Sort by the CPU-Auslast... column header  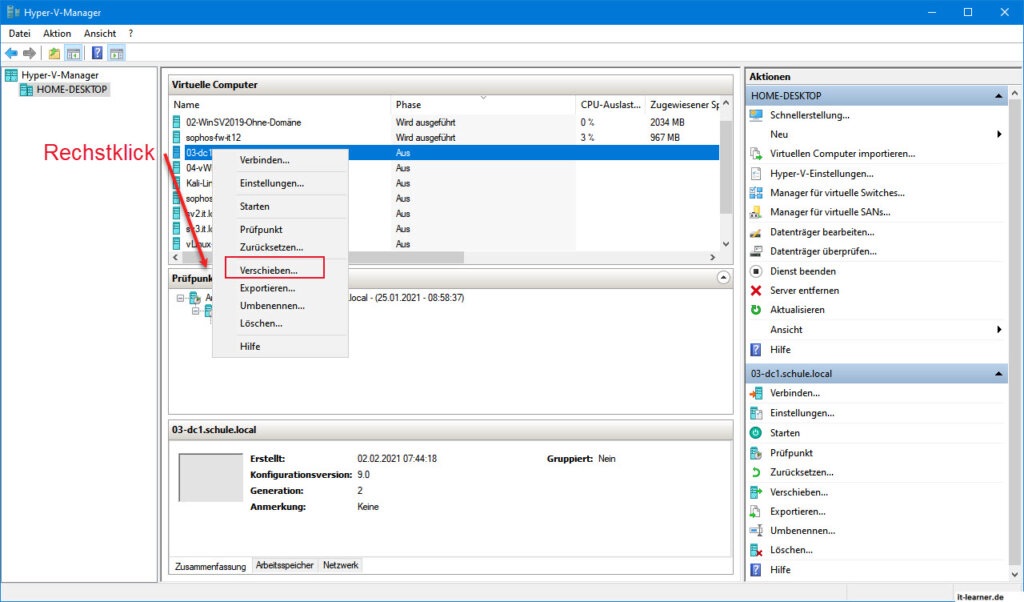click(611, 104)
